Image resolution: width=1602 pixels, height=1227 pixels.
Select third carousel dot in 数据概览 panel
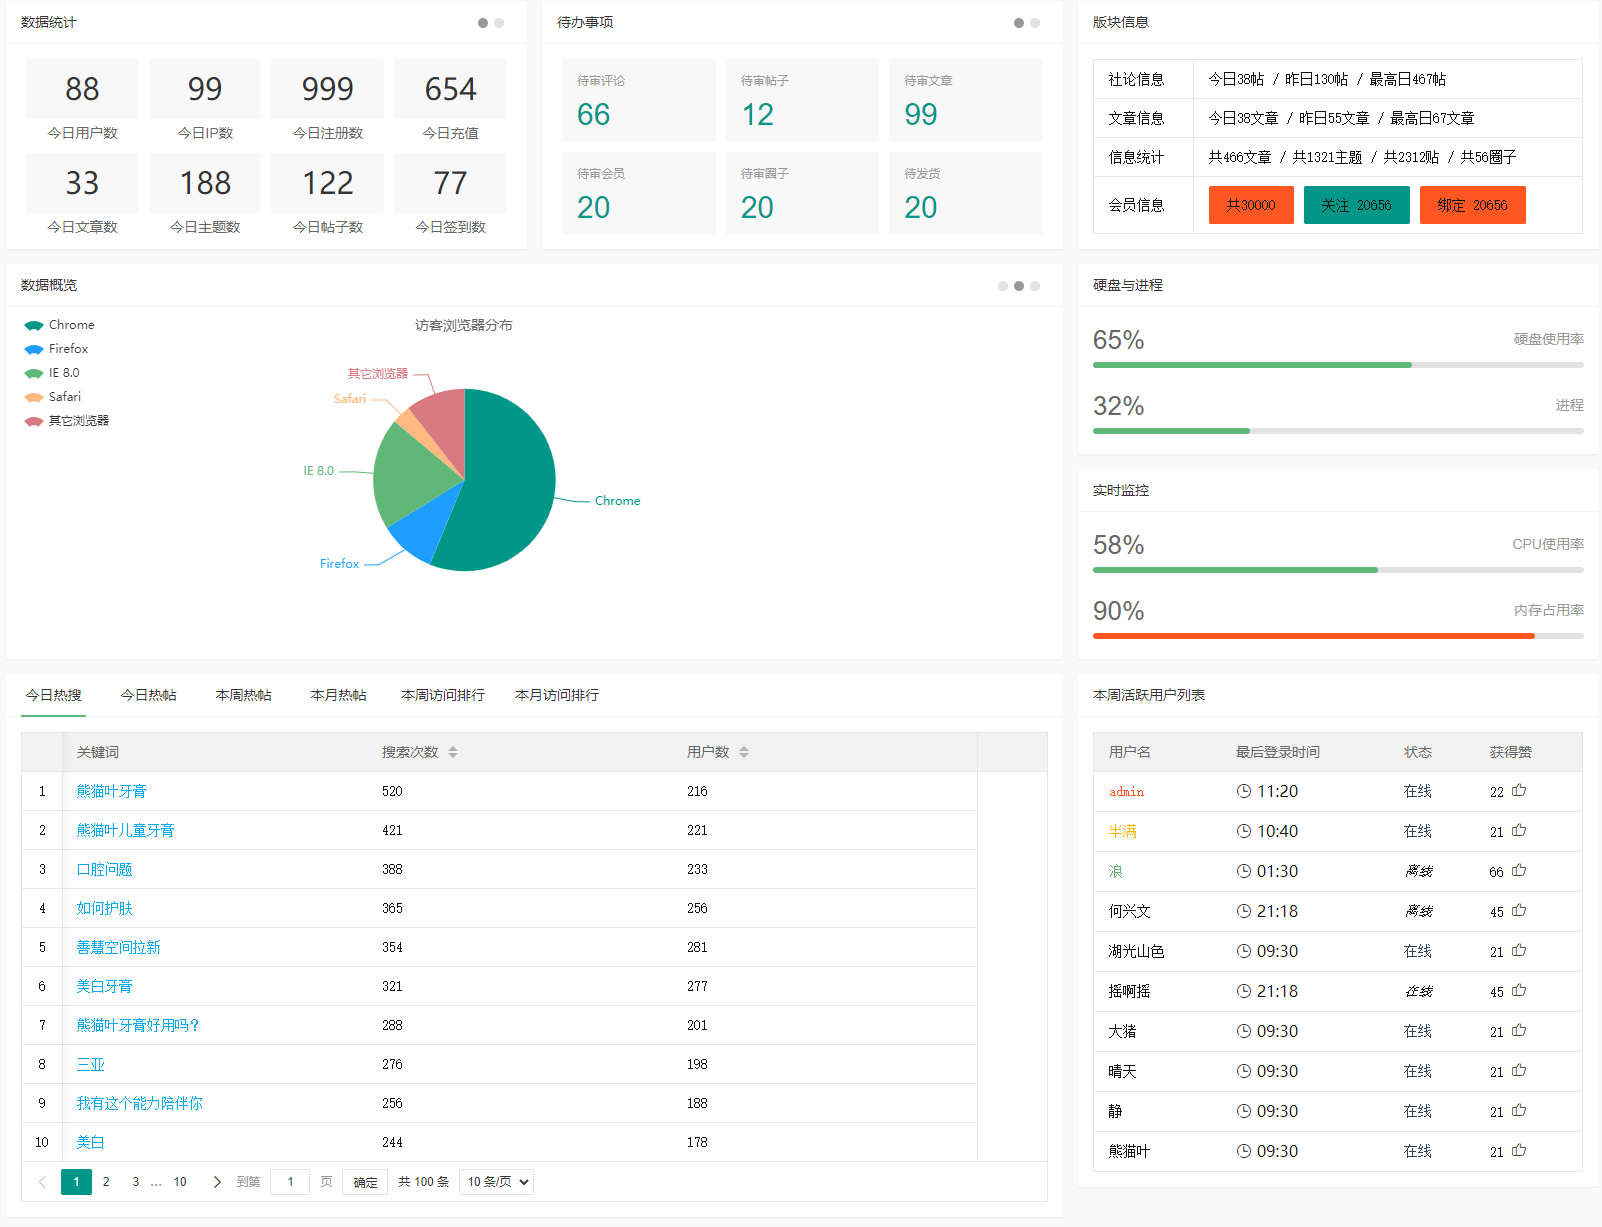(x=1035, y=286)
